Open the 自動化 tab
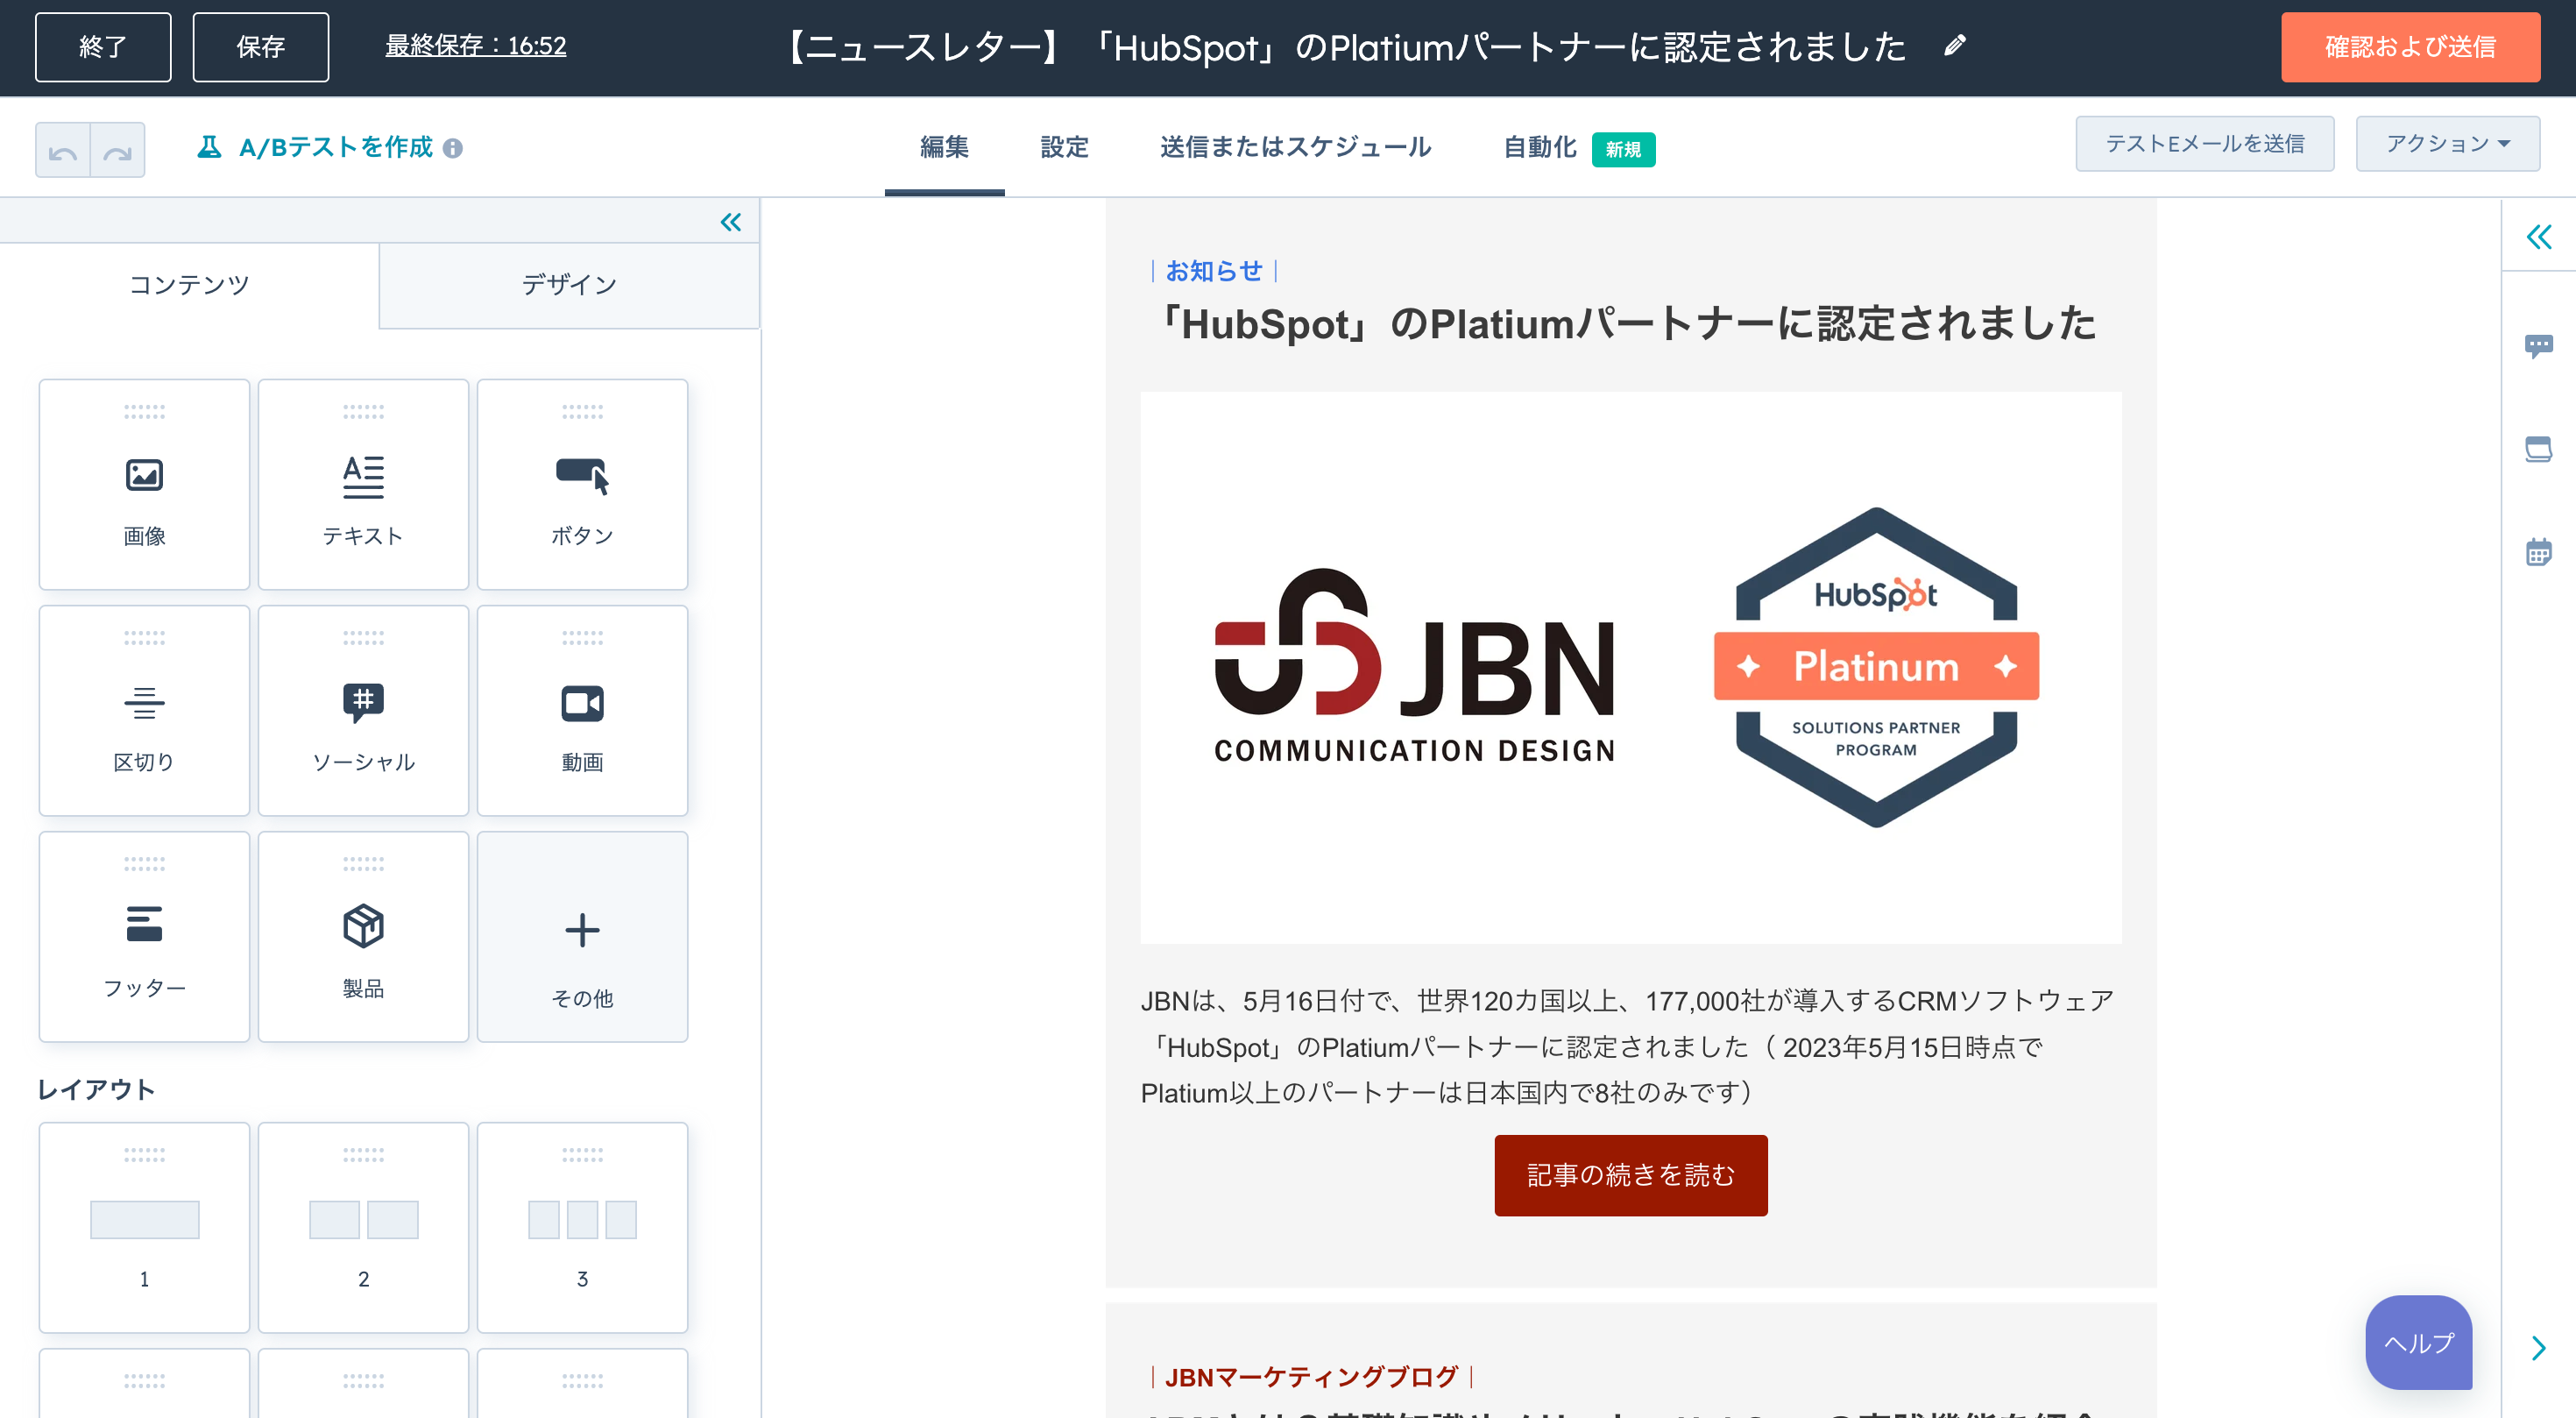The image size is (2576, 1418). coord(1539,148)
